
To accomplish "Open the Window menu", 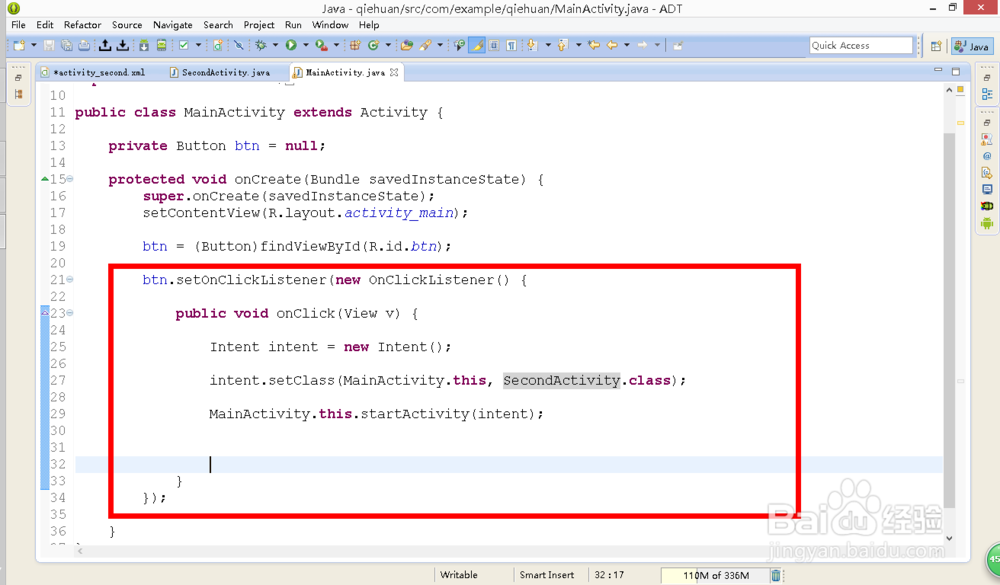I will [330, 25].
